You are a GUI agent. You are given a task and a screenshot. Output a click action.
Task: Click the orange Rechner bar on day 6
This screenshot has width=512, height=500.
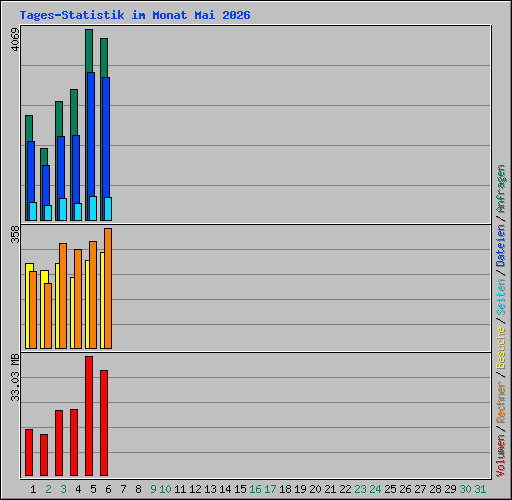click(x=108, y=288)
